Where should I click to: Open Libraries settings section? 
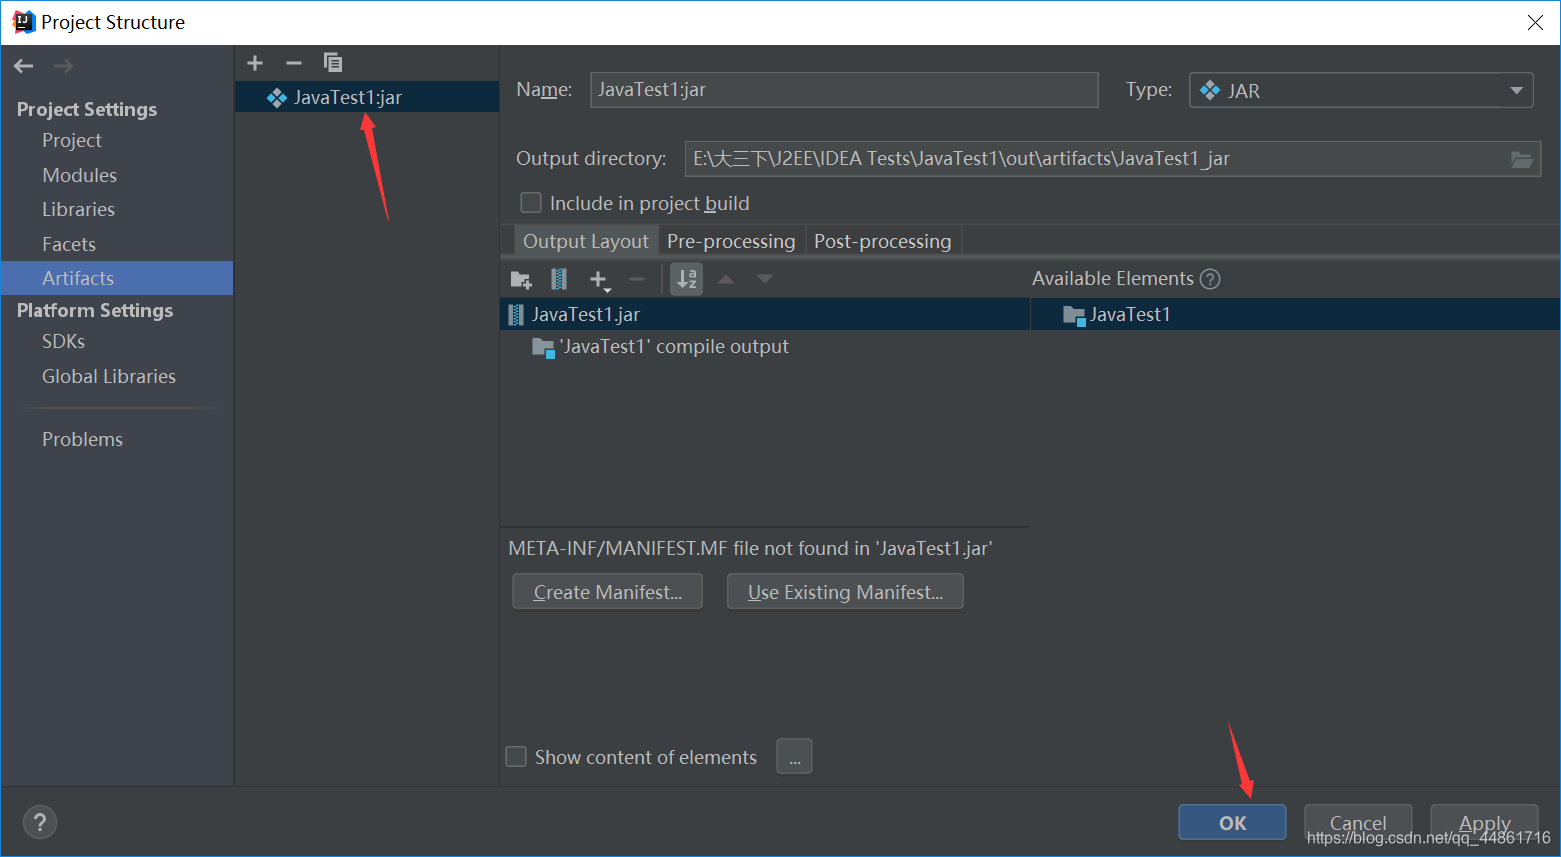78,209
